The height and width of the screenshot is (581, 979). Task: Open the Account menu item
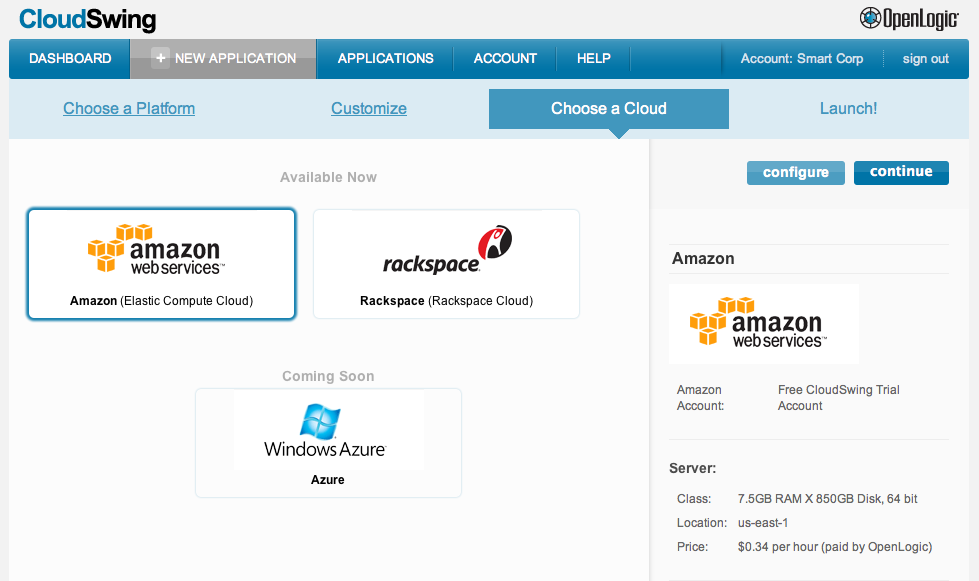tap(505, 59)
